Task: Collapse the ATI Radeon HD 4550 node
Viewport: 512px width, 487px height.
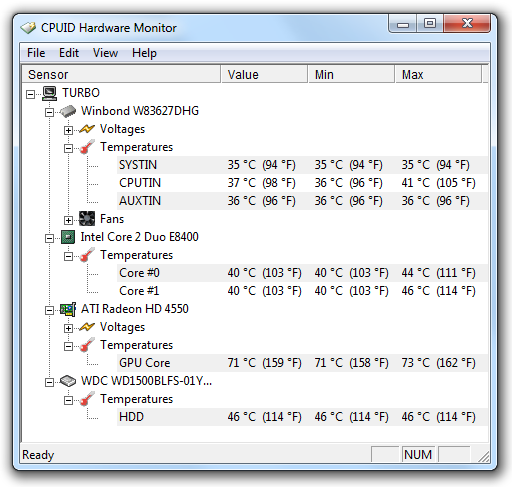Action: coord(49,310)
